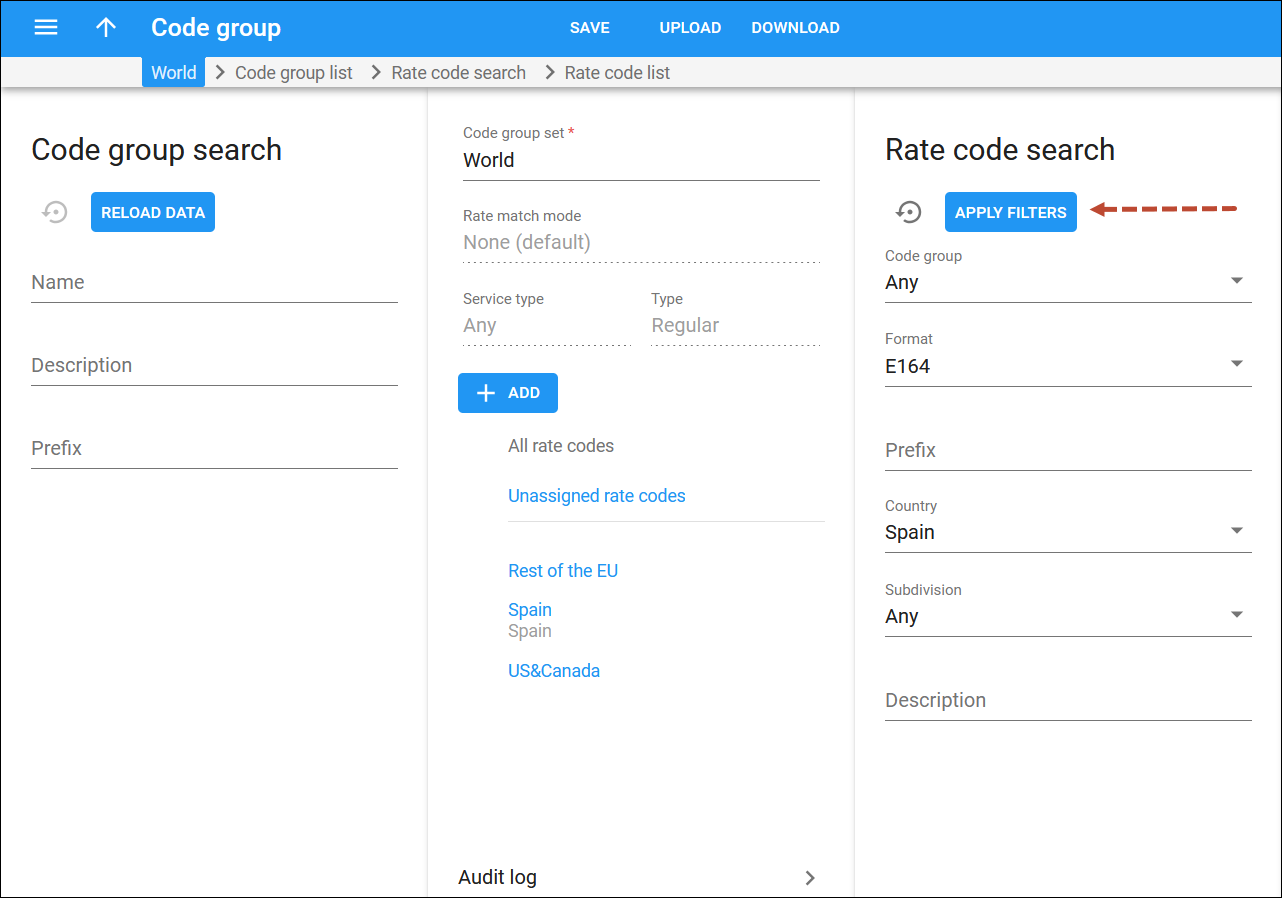Open Unassigned rate codes link
The image size is (1282, 898).
pyautogui.click(x=597, y=496)
